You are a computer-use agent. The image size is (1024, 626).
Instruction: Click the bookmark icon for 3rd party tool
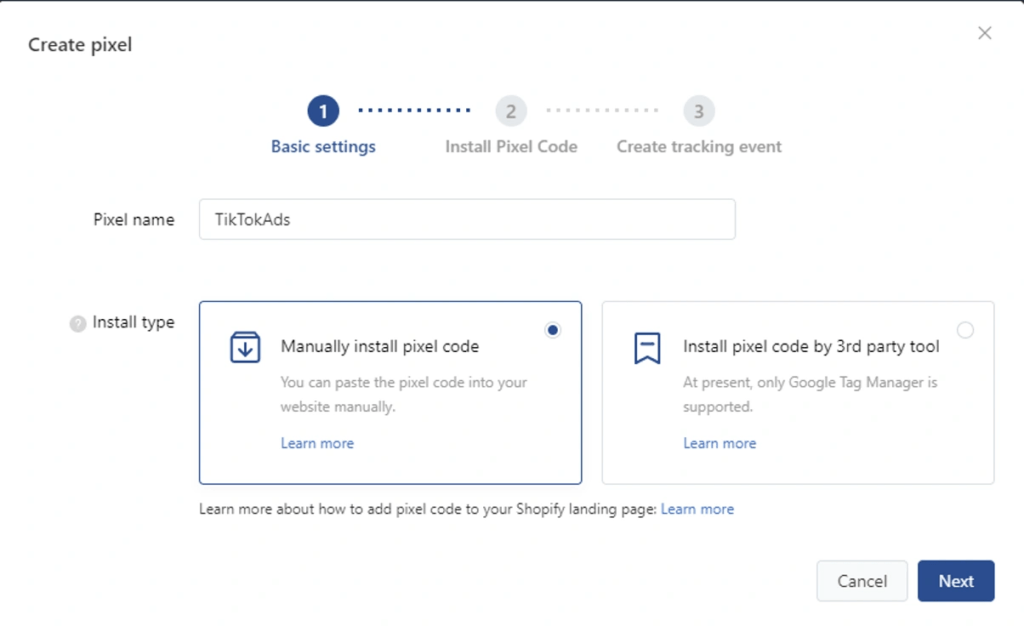[x=647, y=347]
